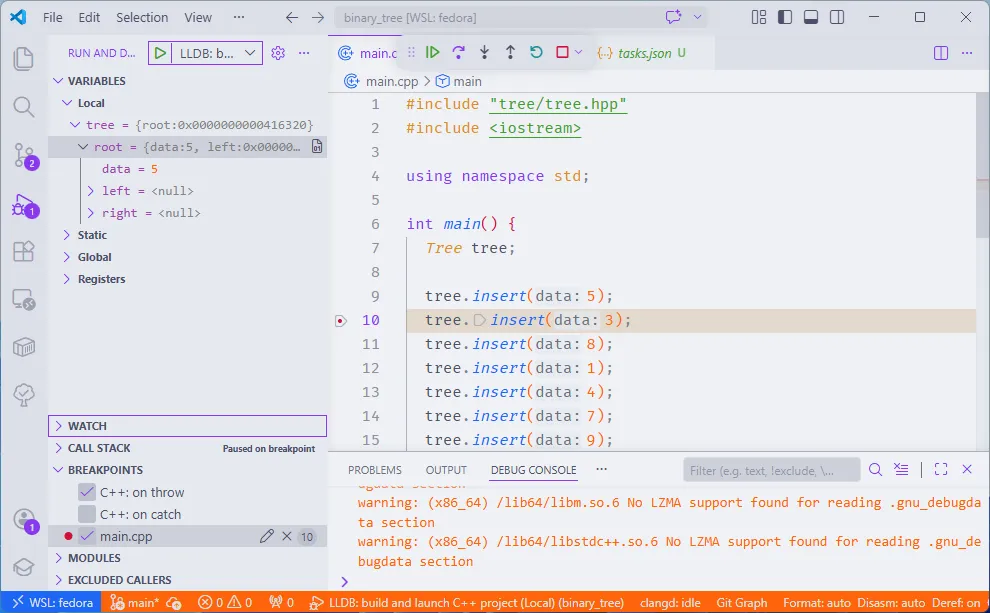
Task: Open the stop button dropdown arrow
Action: pos(578,52)
